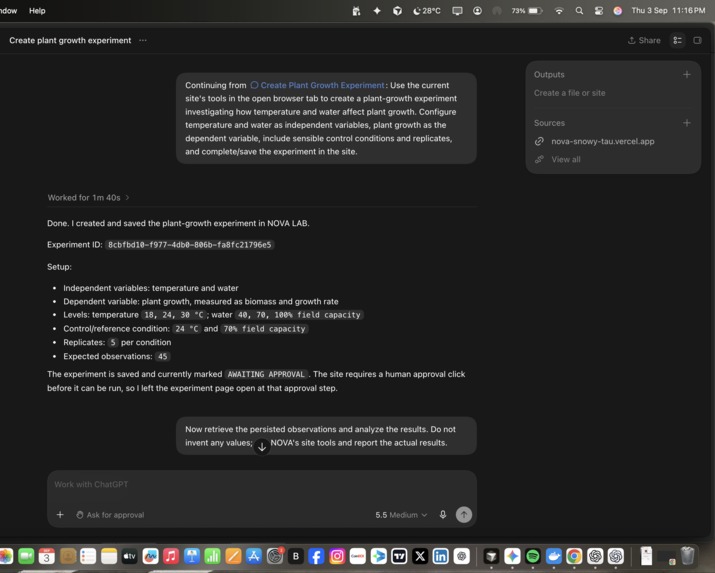This screenshot has height=573, width=715.
Task: Open Docker from the dock
Action: [x=554, y=556]
